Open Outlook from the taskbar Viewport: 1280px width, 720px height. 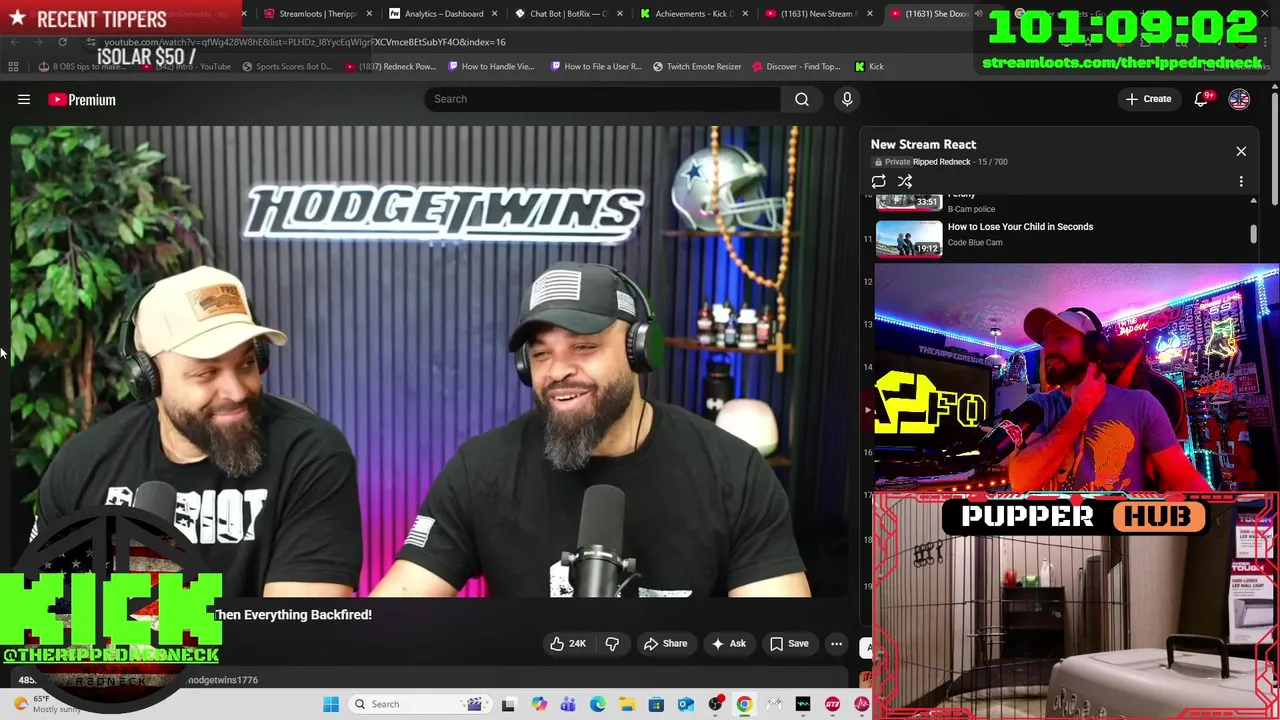tap(685, 704)
